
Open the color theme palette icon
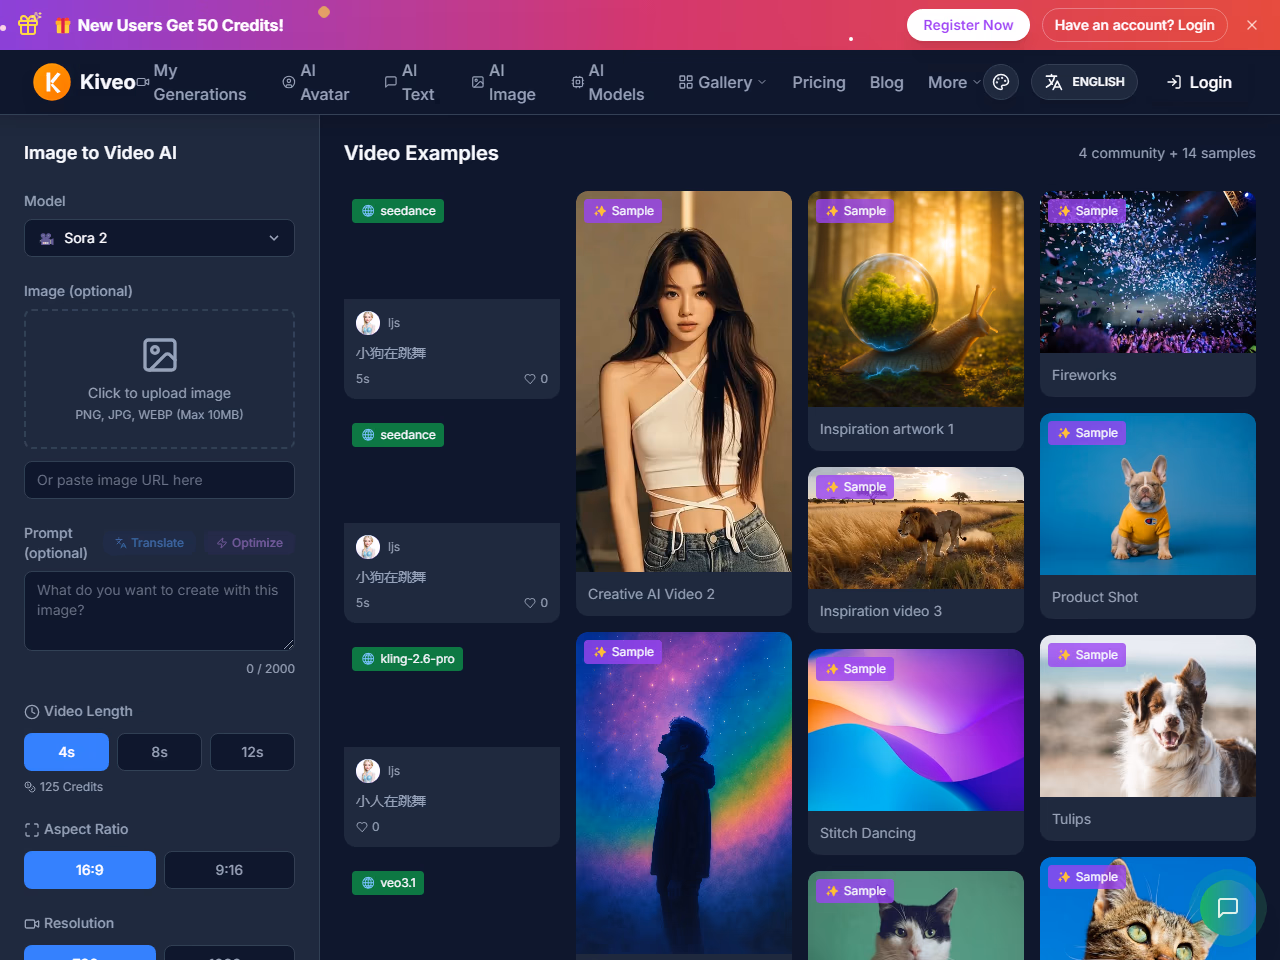click(1001, 82)
